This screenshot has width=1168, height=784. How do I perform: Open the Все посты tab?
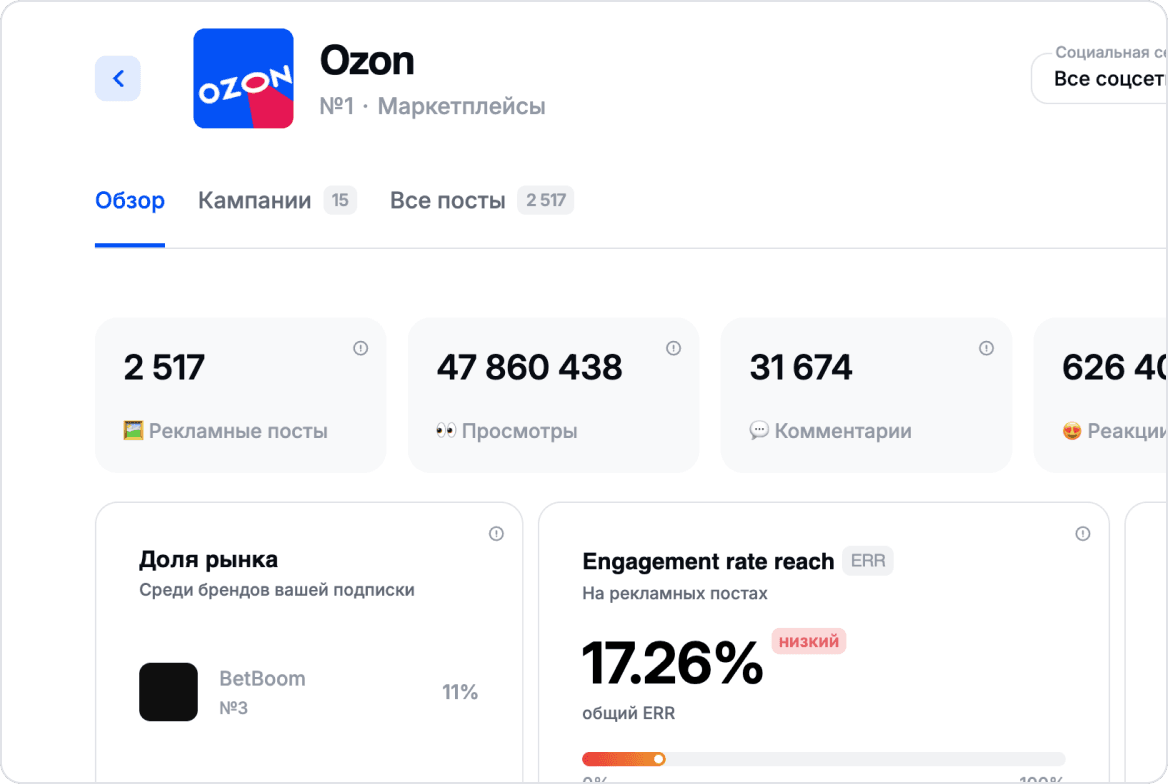[446, 200]
